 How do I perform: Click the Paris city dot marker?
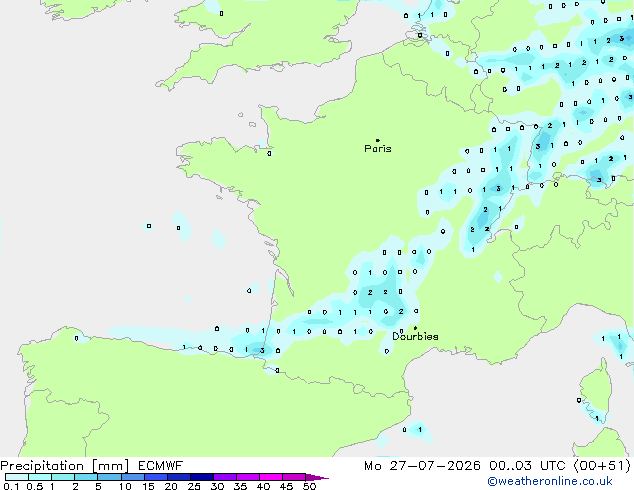[378, 140]
